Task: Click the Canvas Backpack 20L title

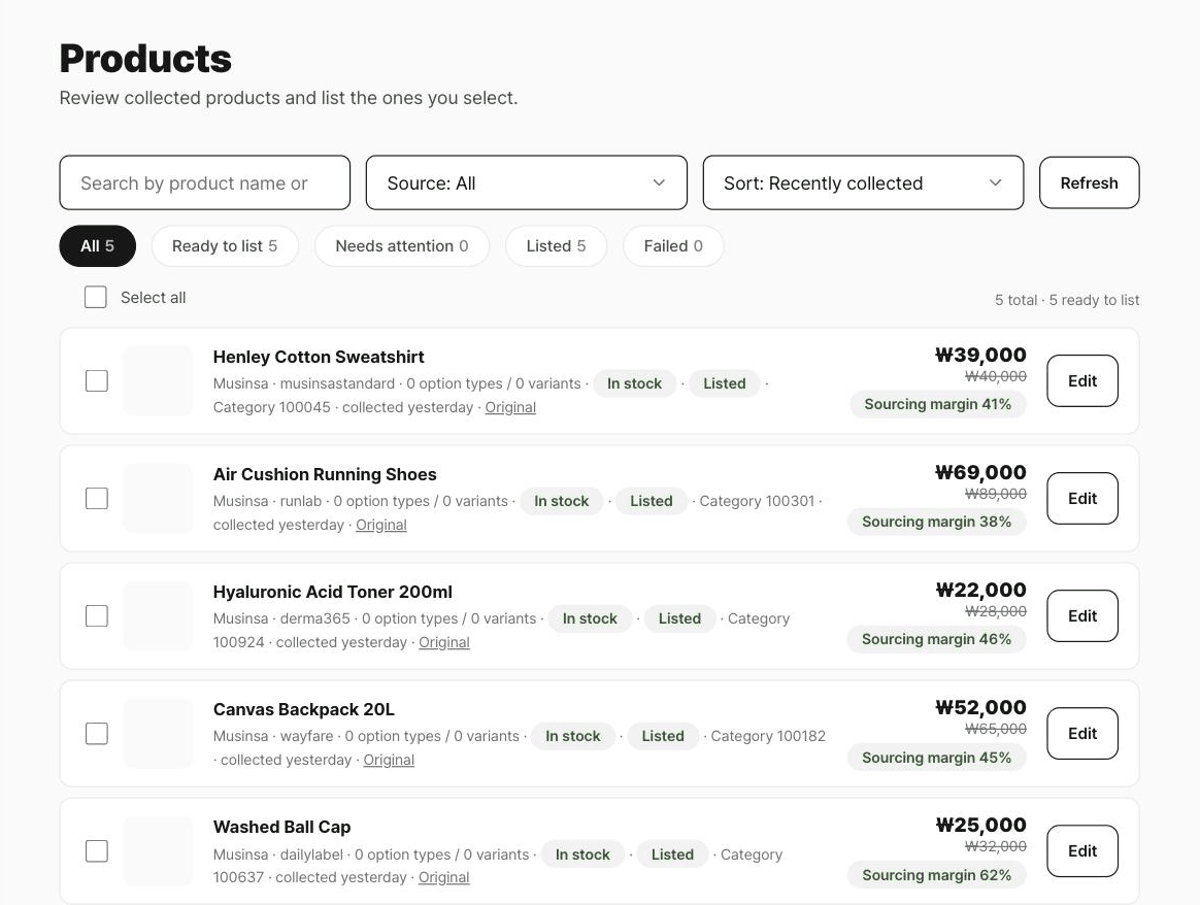Action: [x=304, y=709]
